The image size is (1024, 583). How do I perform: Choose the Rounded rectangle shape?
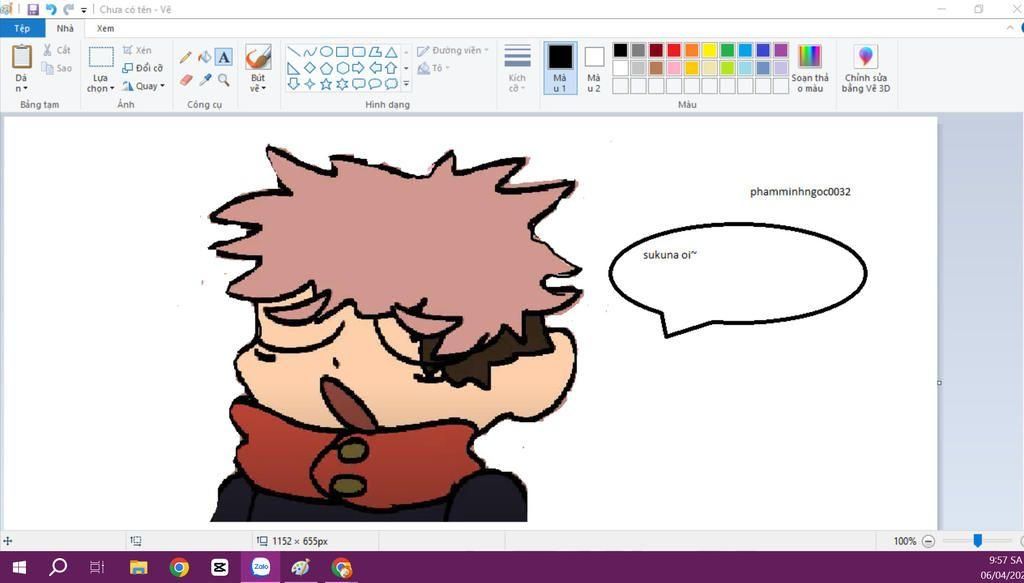(x=359, y=52)
